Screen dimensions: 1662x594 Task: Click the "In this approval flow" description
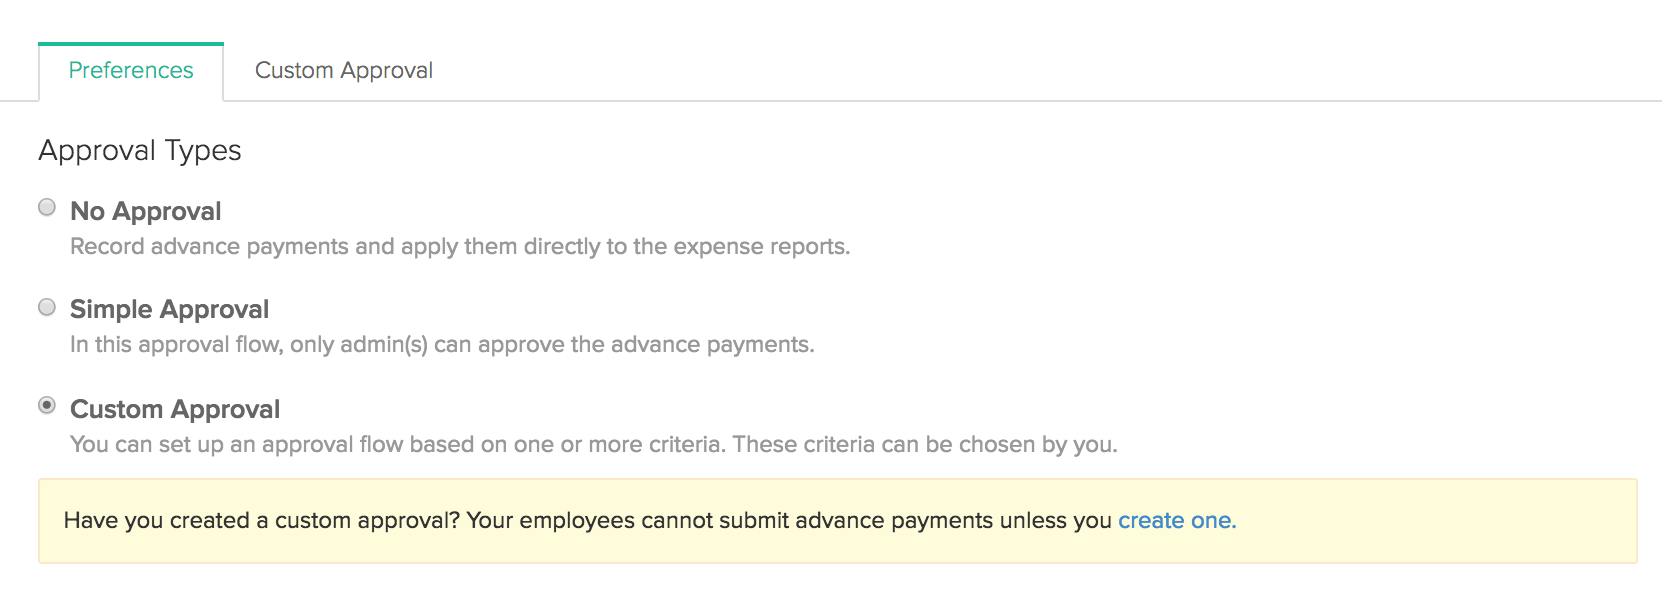click(x=176, y=345)
